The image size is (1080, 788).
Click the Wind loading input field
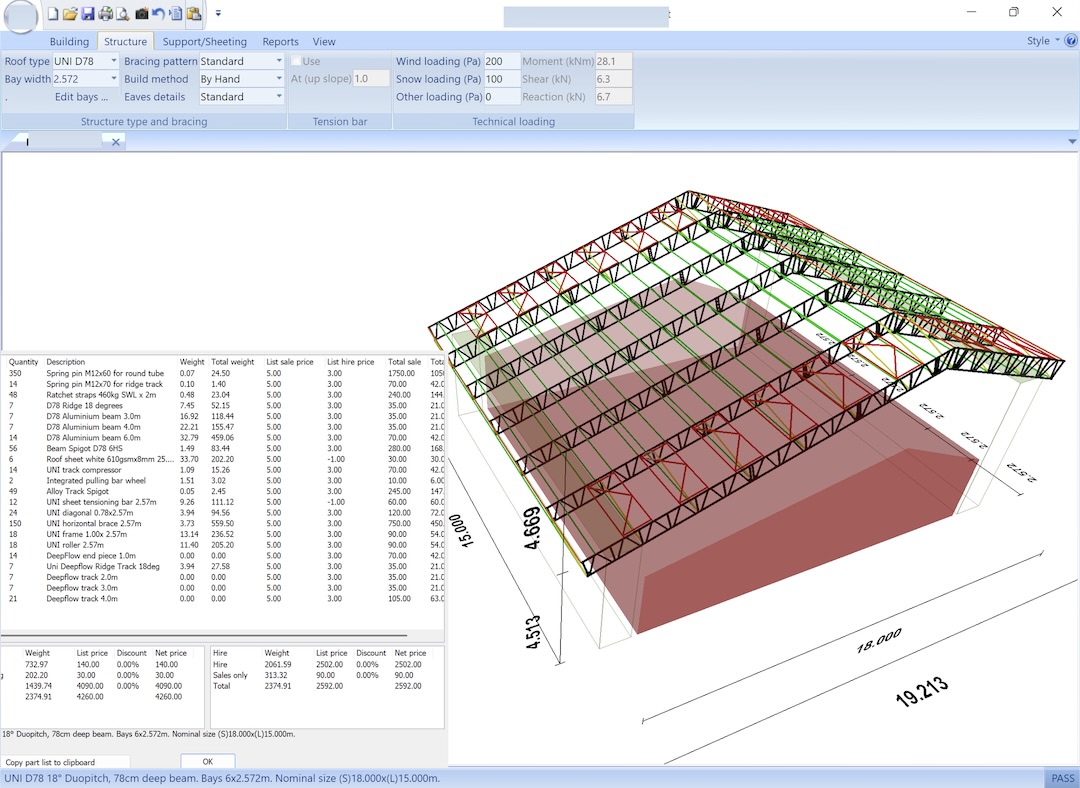click(501, 61)
